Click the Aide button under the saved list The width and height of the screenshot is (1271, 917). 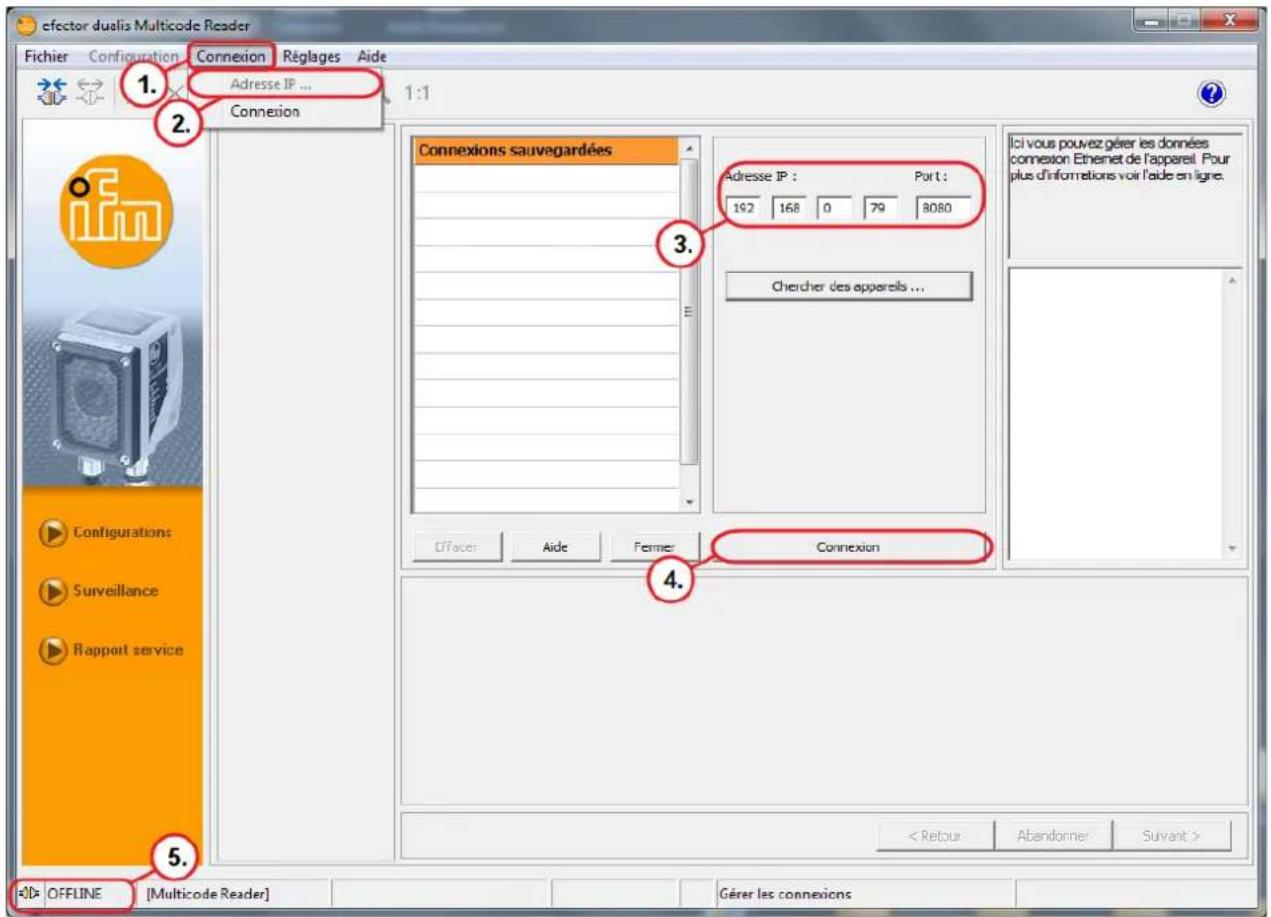(555, 547)
